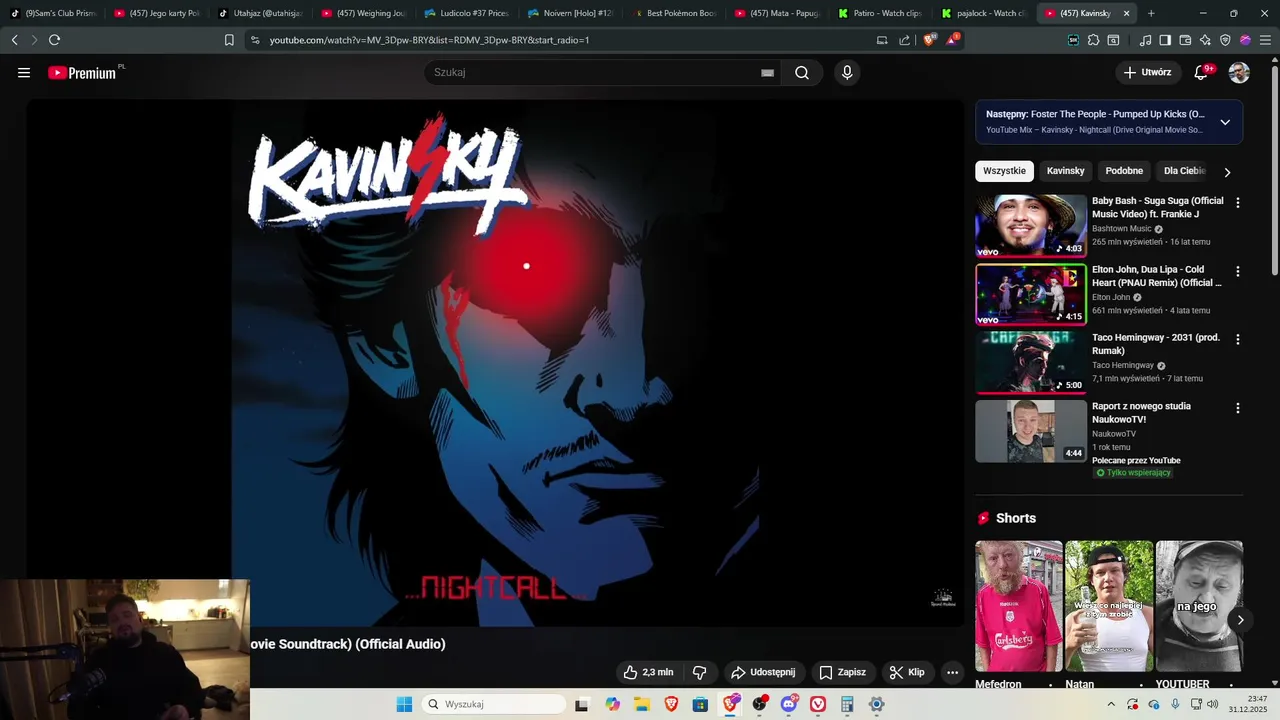Image resolution: width=1280 pixels, height=720 pixels.
Task: Start voice search with microphone icon
Action: coord(847,73)
